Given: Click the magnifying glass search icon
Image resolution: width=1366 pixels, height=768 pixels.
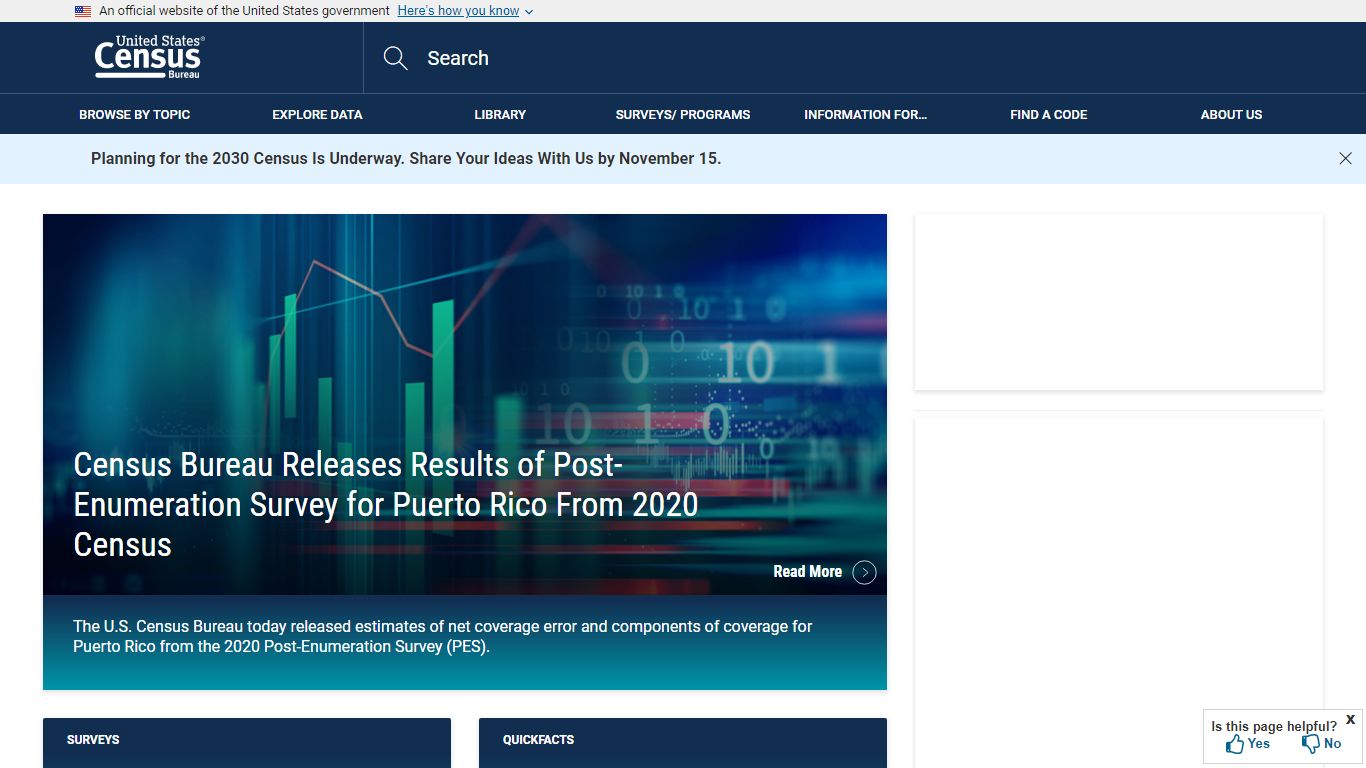Looking at the screenshot, I should point(396,58).
